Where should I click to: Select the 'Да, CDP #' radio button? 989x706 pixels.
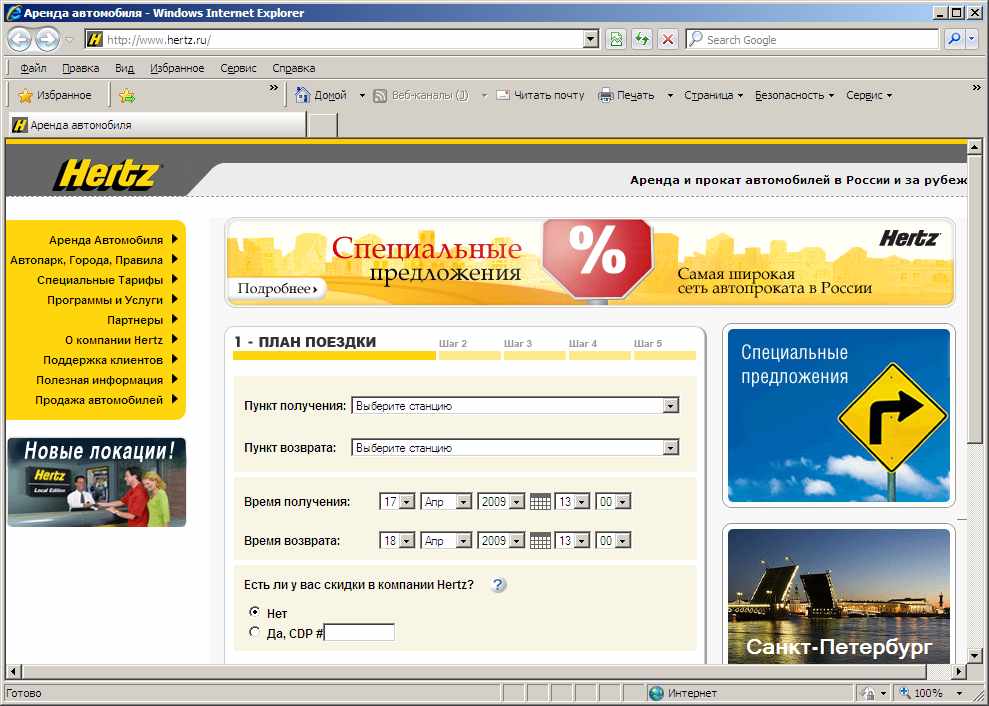point(254,632)
